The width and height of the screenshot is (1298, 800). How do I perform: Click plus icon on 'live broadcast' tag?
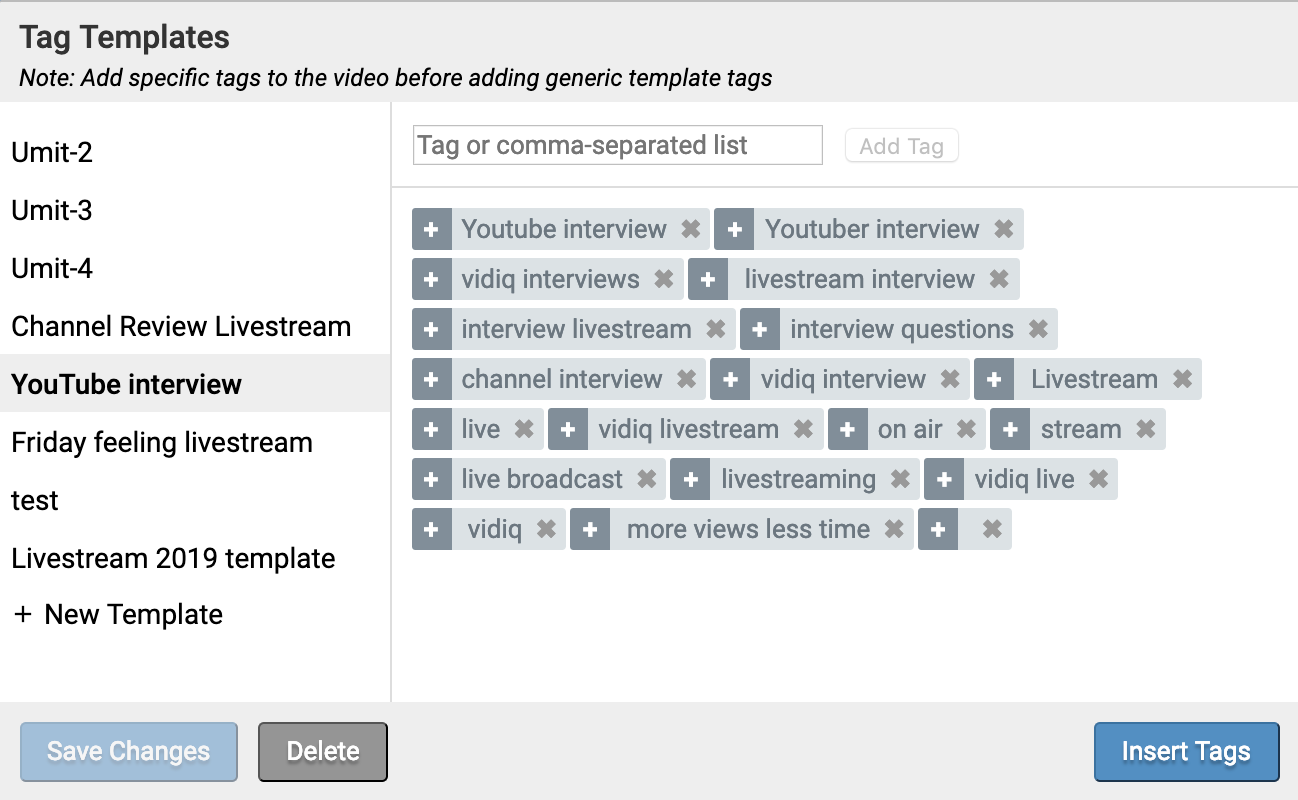pos(432,479)
